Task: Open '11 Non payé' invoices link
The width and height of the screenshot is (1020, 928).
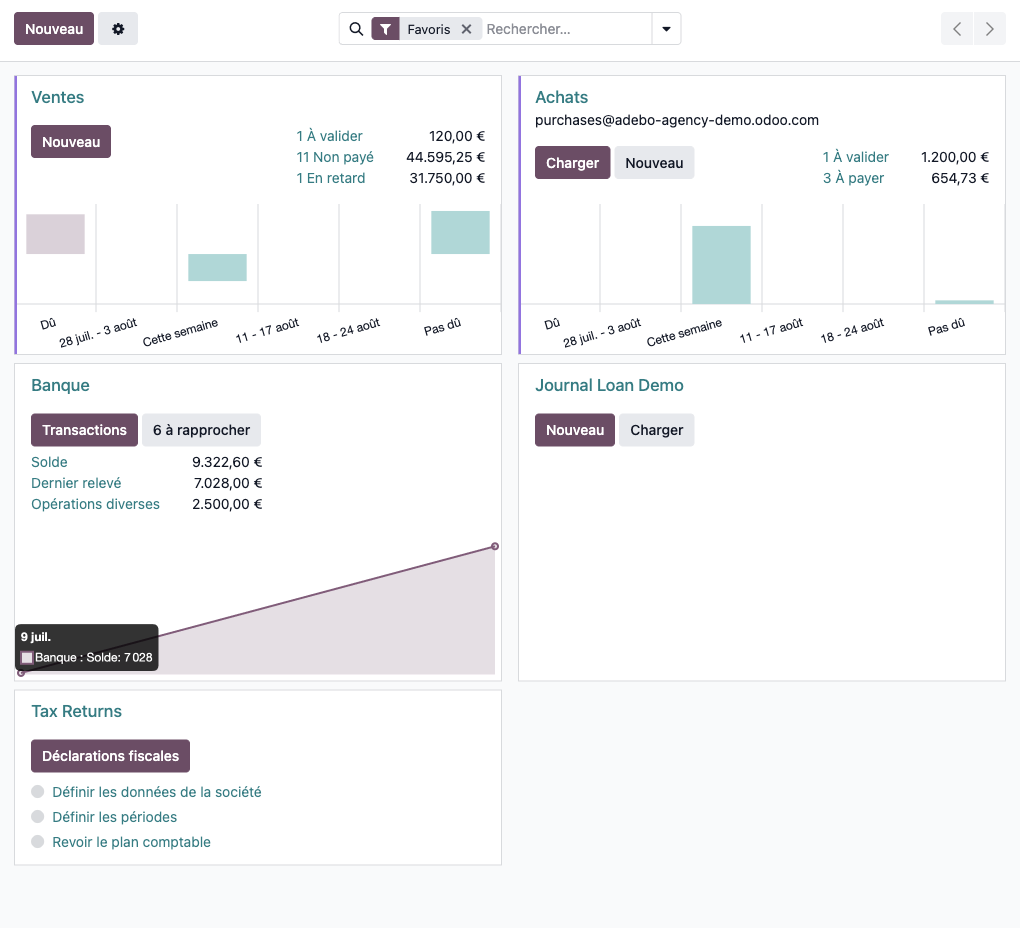Action: [335, 157]
